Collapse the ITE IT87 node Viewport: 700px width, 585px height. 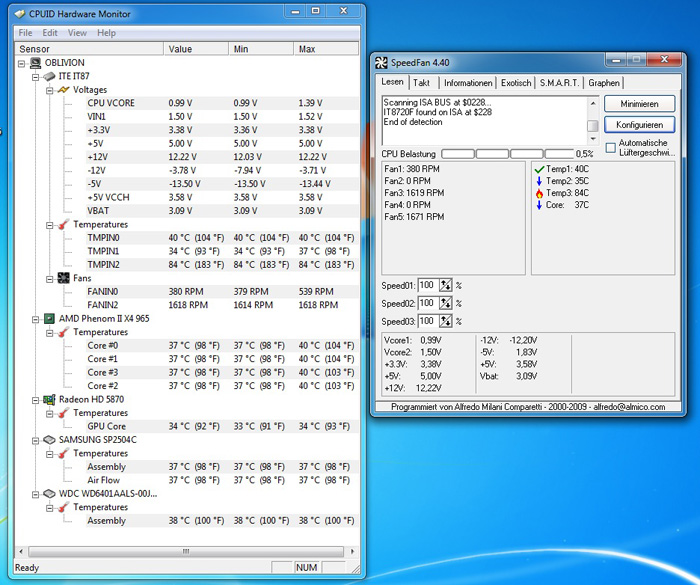(36, 77)
